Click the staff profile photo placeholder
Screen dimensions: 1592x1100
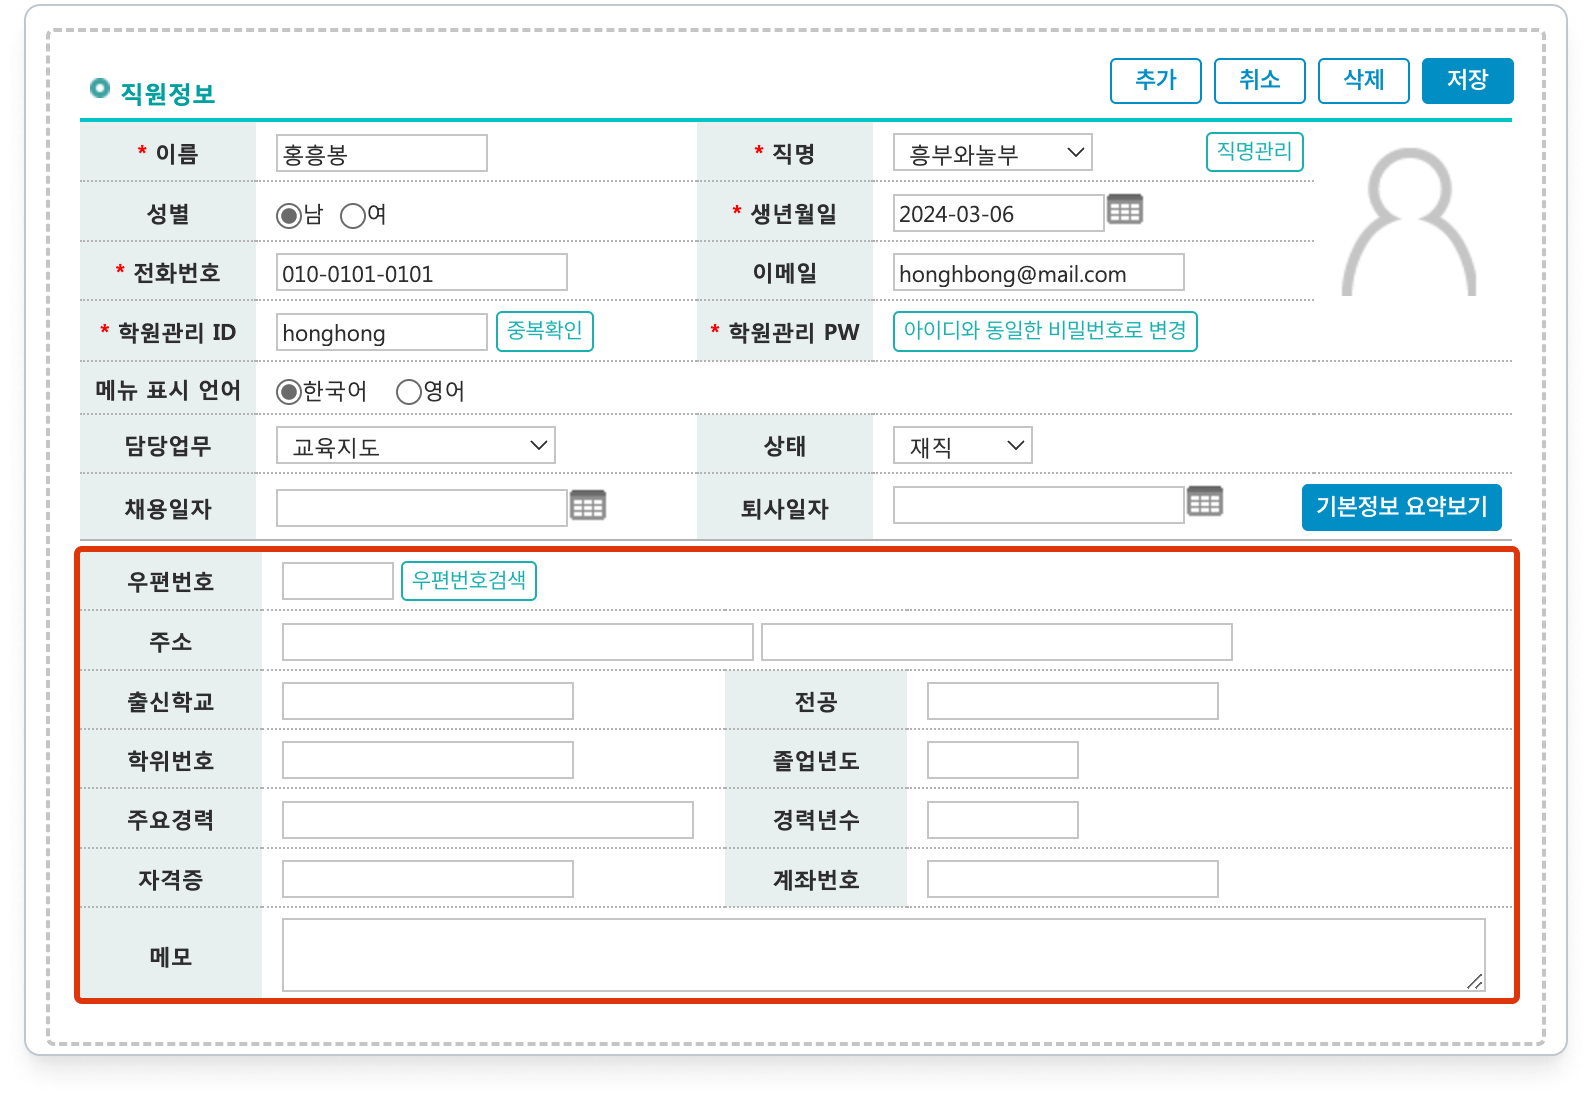click(1409, 221)
